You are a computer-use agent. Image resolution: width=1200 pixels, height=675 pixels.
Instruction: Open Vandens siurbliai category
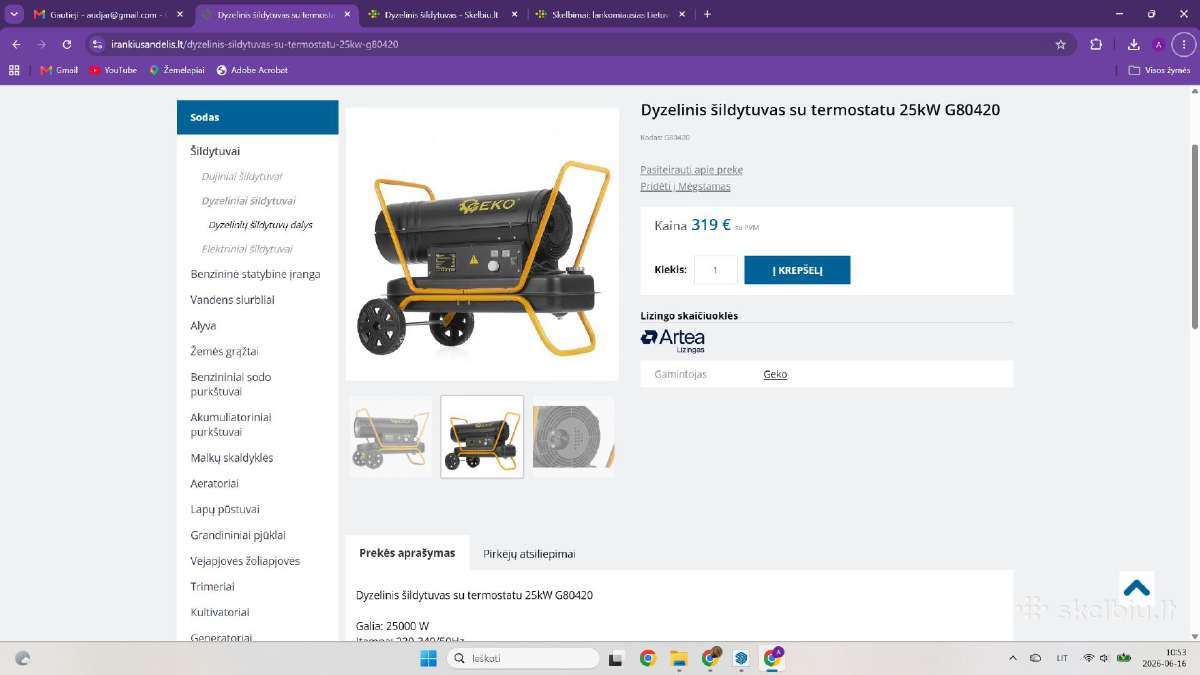pos(232,300)
